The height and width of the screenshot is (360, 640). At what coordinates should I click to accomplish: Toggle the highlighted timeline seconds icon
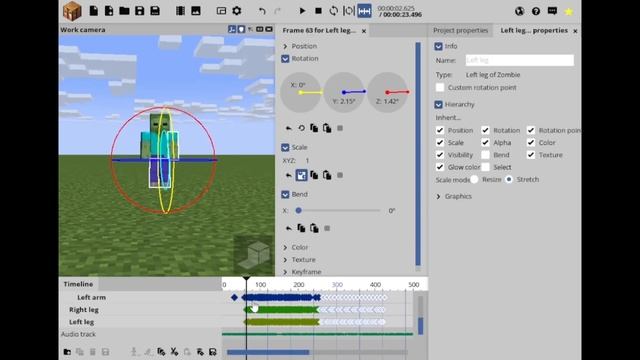click(364, 11)
